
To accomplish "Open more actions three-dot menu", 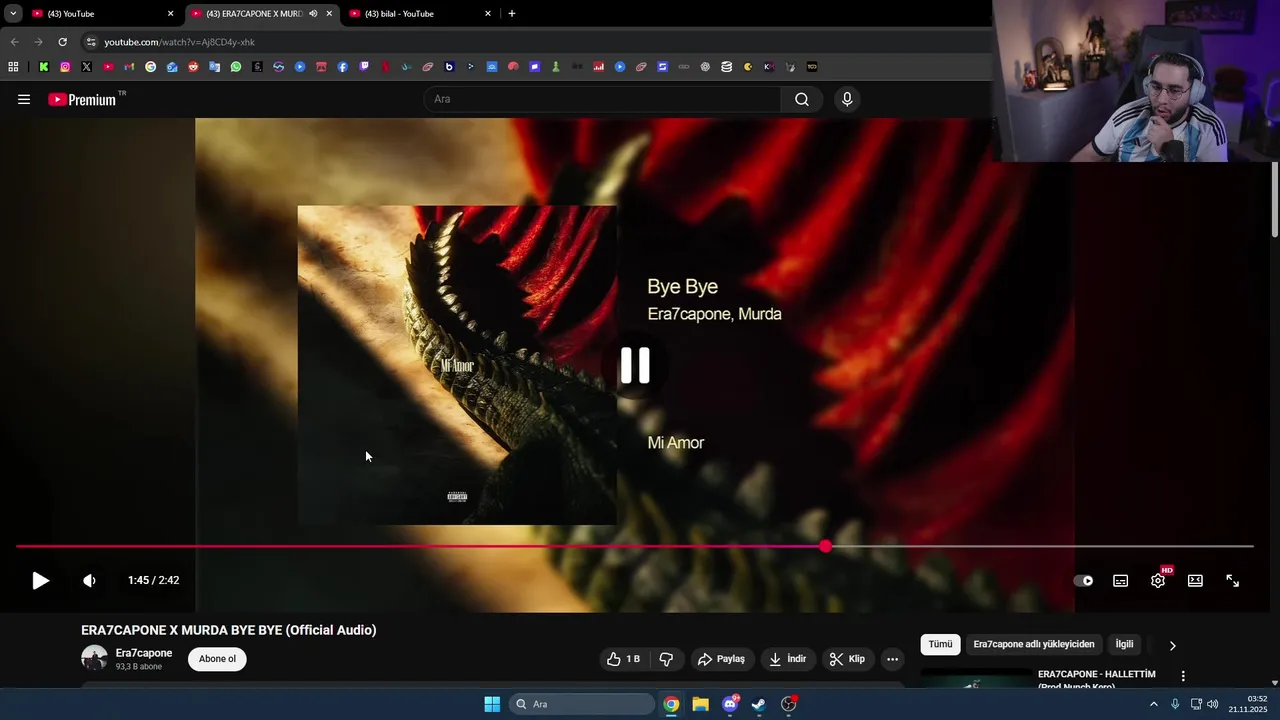I will tap(892, 659).
